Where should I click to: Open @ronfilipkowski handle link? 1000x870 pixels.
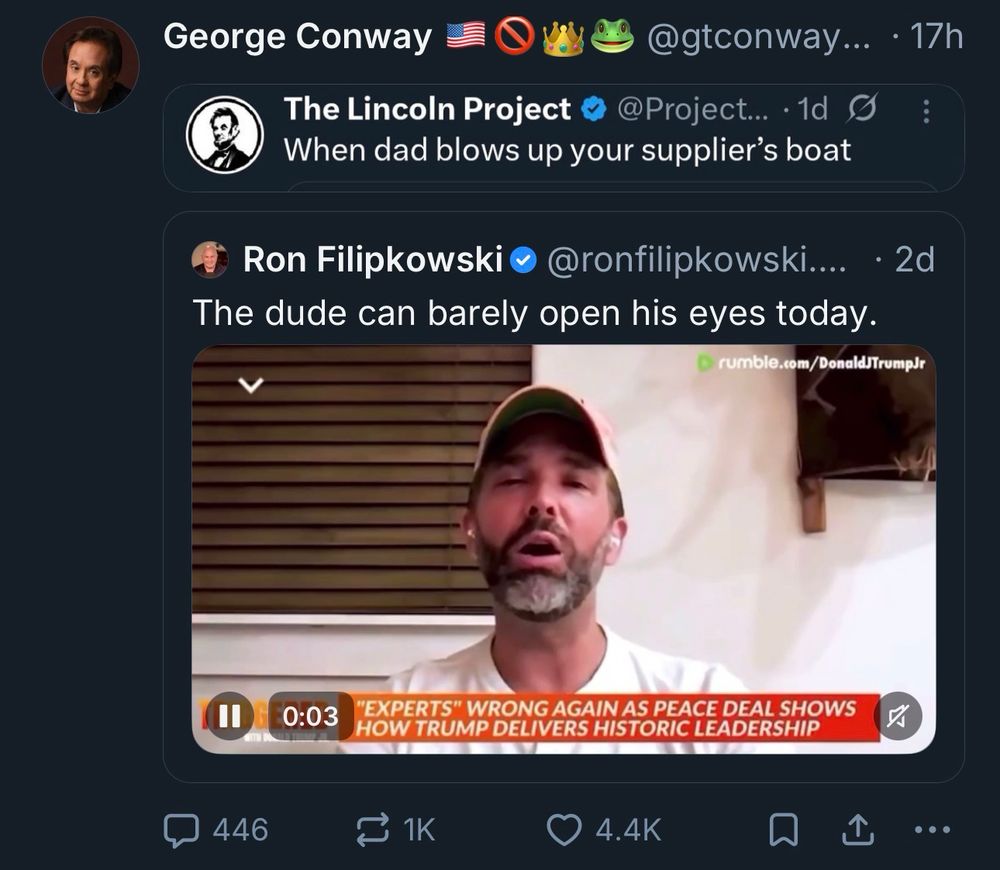click(x=695, y=260)
